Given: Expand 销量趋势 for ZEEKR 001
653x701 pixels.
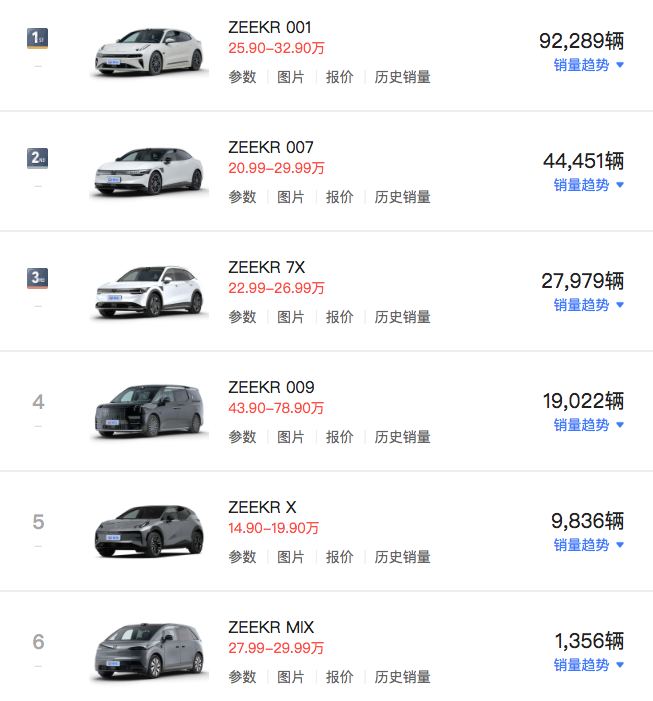Looking at the screenshot, I should 589,65.
